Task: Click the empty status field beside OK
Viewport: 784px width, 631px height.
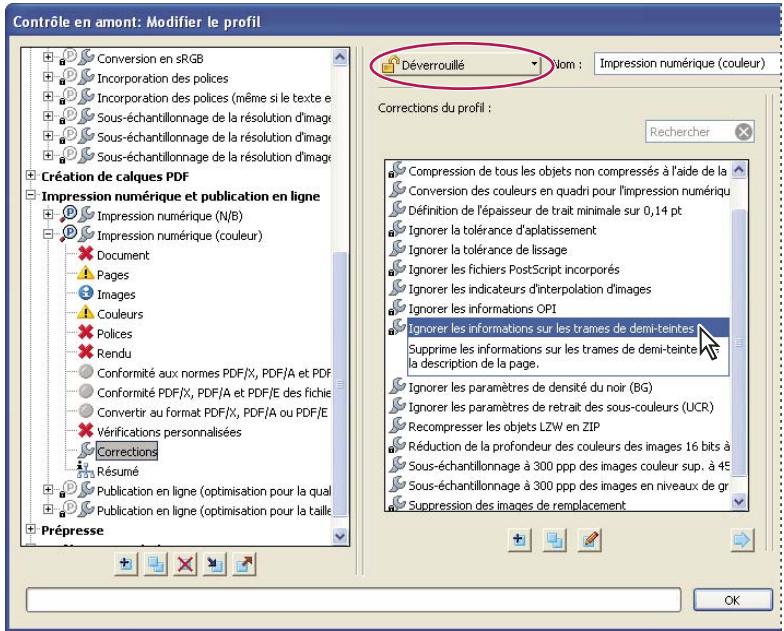Action: coord(354,600)
